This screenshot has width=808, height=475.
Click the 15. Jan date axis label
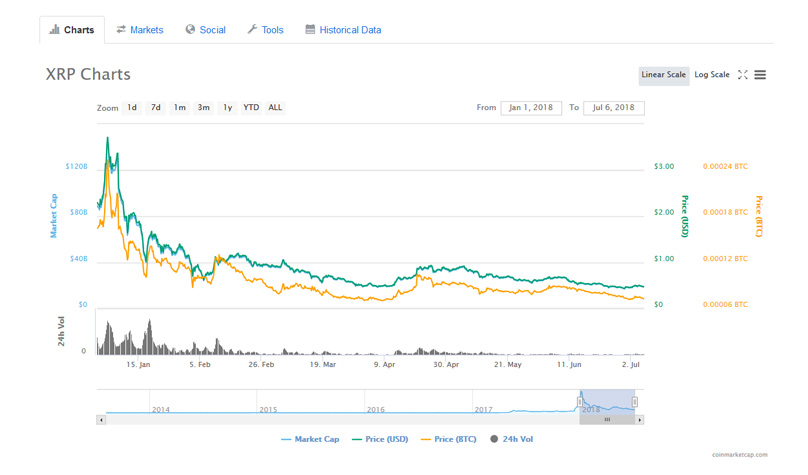pos(138,364)
